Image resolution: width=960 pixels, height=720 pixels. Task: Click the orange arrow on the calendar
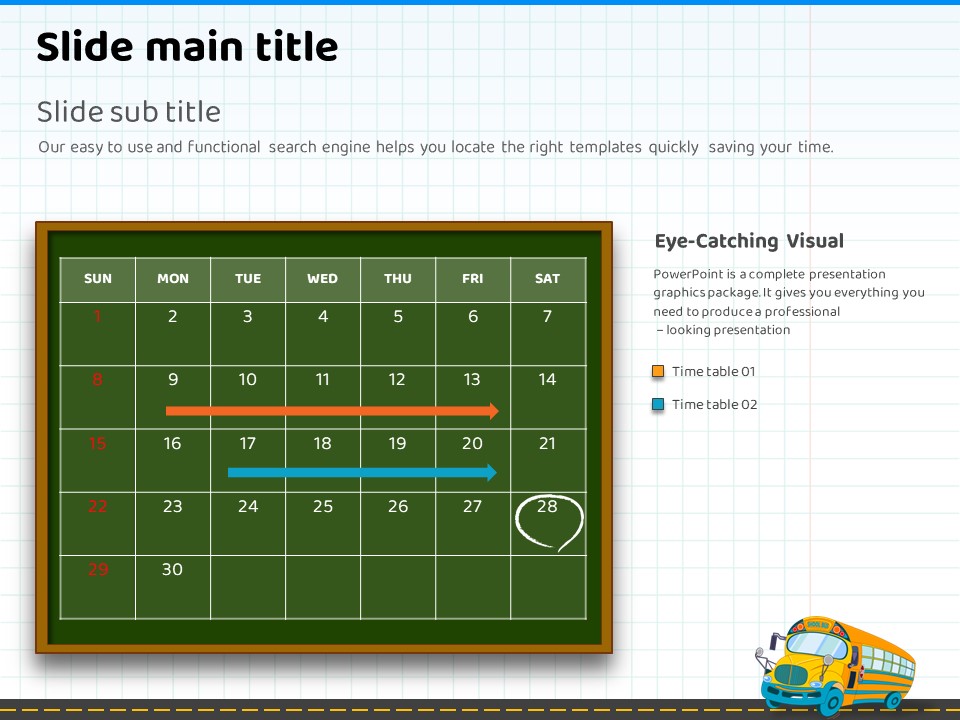332,410
